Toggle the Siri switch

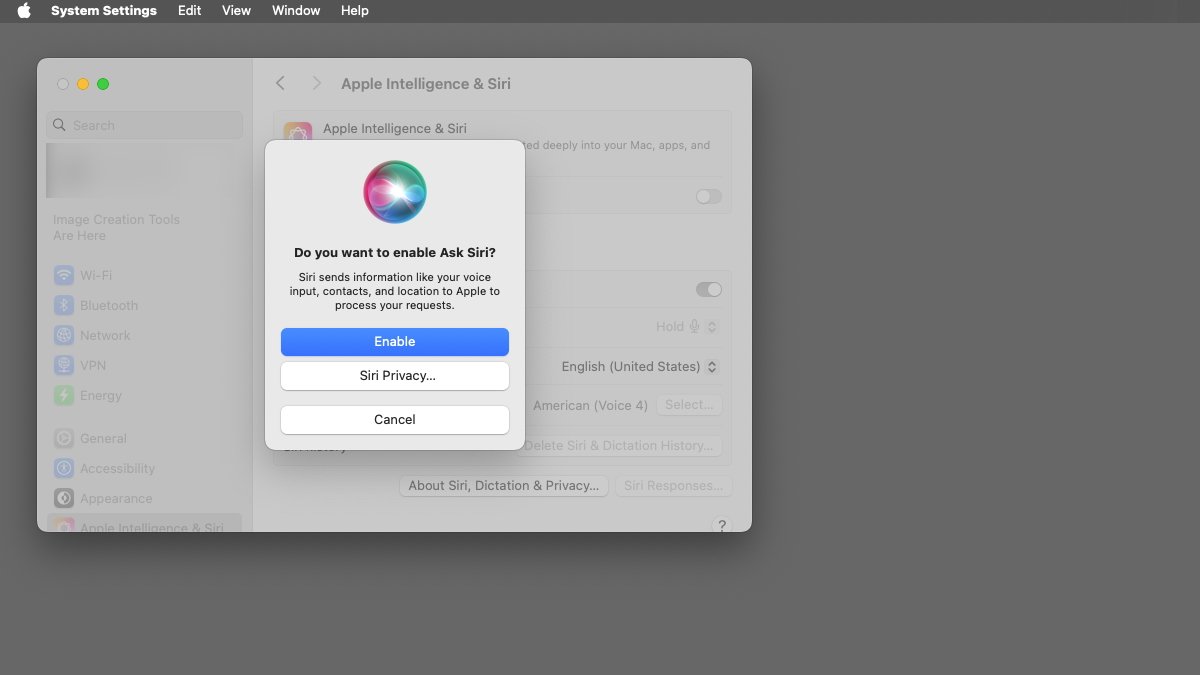709,289
